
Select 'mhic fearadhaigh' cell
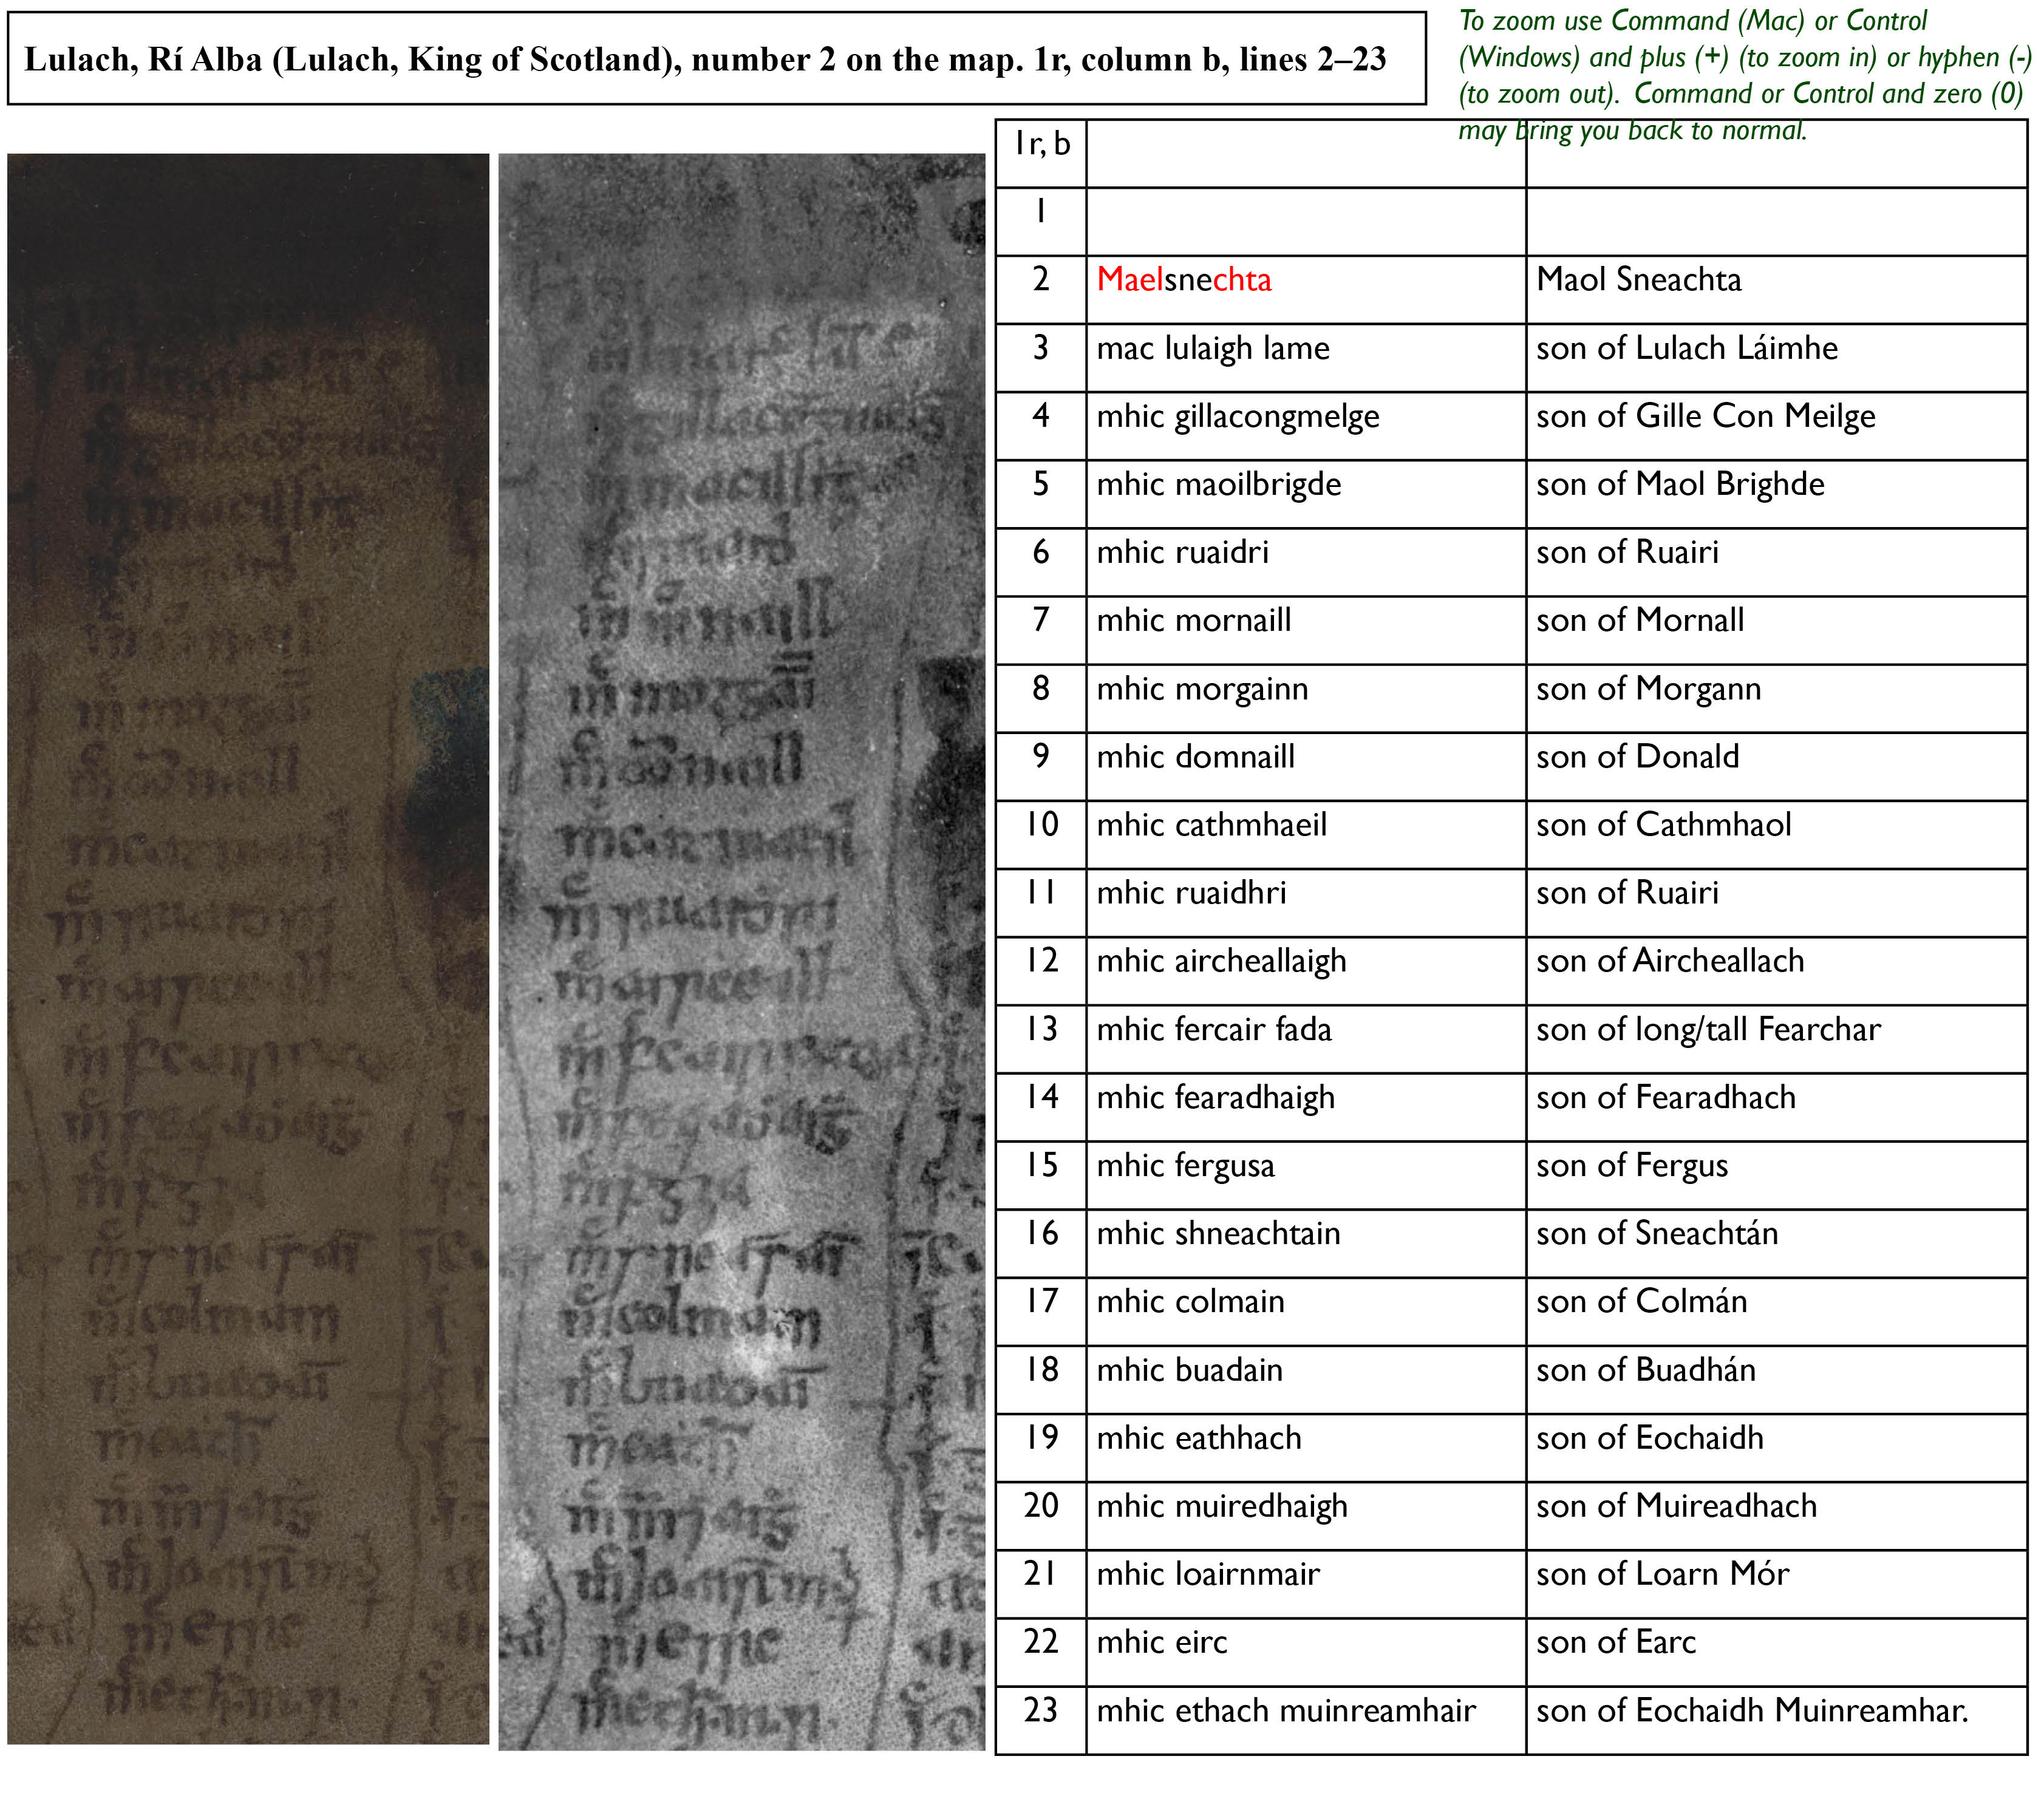pyautogui.click(x=1306, y=1107)
